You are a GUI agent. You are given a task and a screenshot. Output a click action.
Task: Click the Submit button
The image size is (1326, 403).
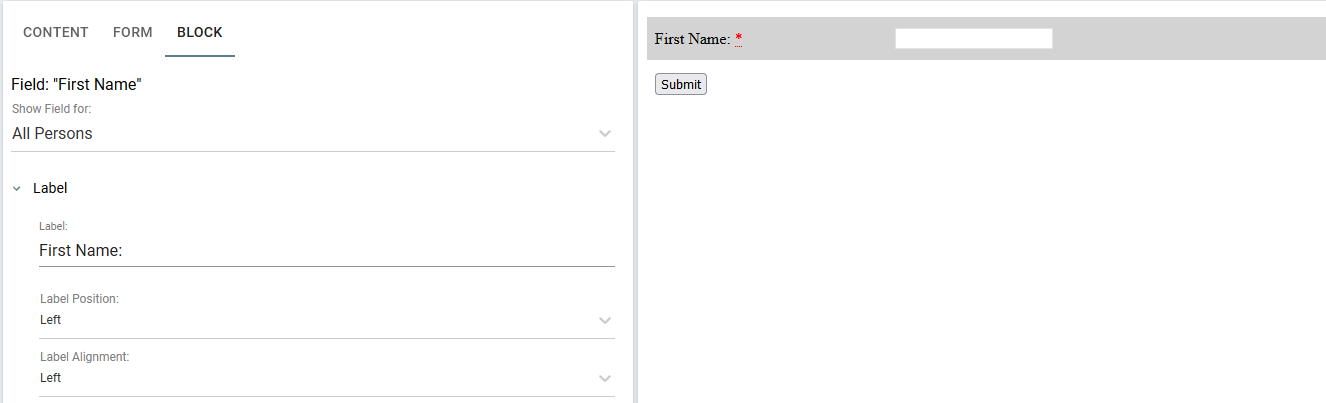pyautogui.click(x=681, y=85)
